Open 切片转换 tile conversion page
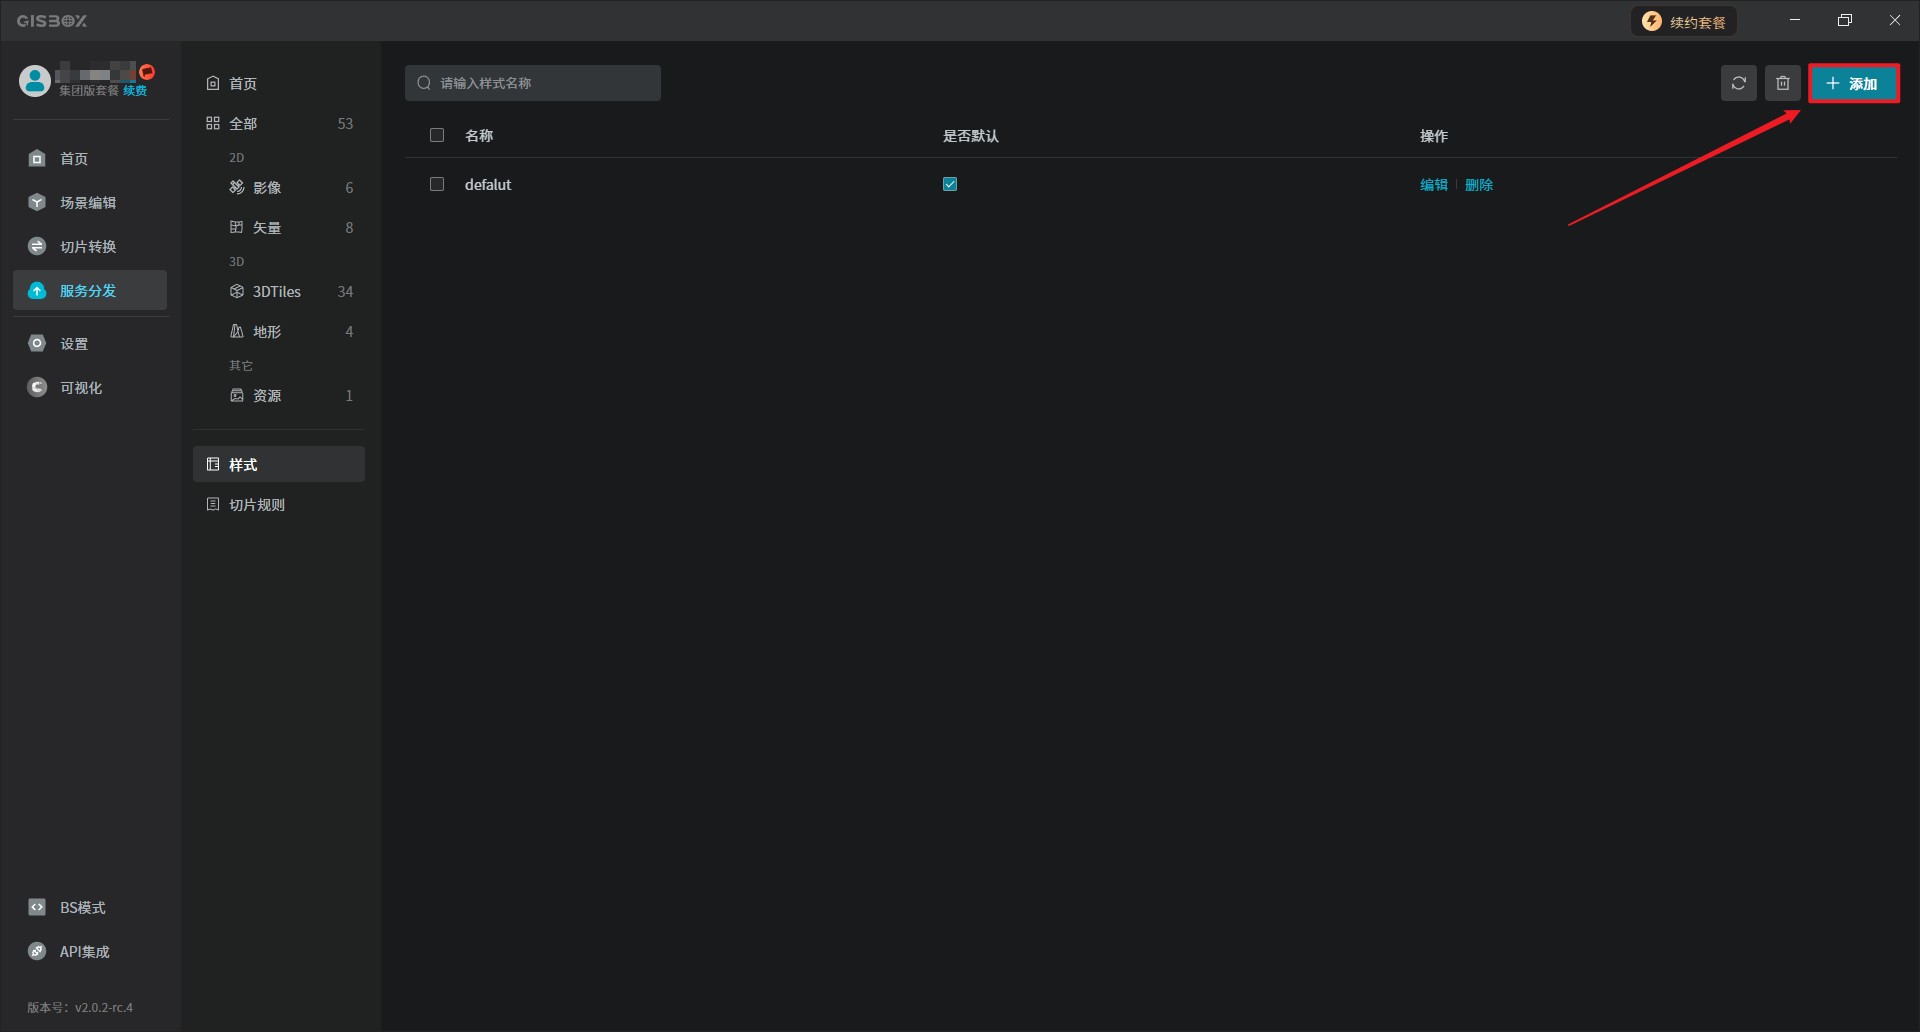The height and width of the screenshot is (1032, 1920). (x=88, y=247)
